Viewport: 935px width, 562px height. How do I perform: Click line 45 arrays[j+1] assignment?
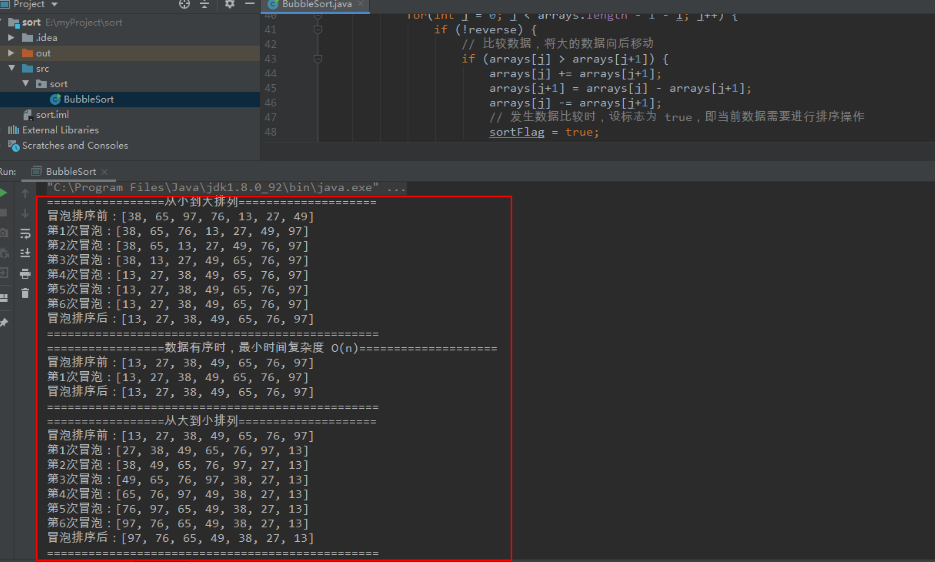(x=620, y=88)
